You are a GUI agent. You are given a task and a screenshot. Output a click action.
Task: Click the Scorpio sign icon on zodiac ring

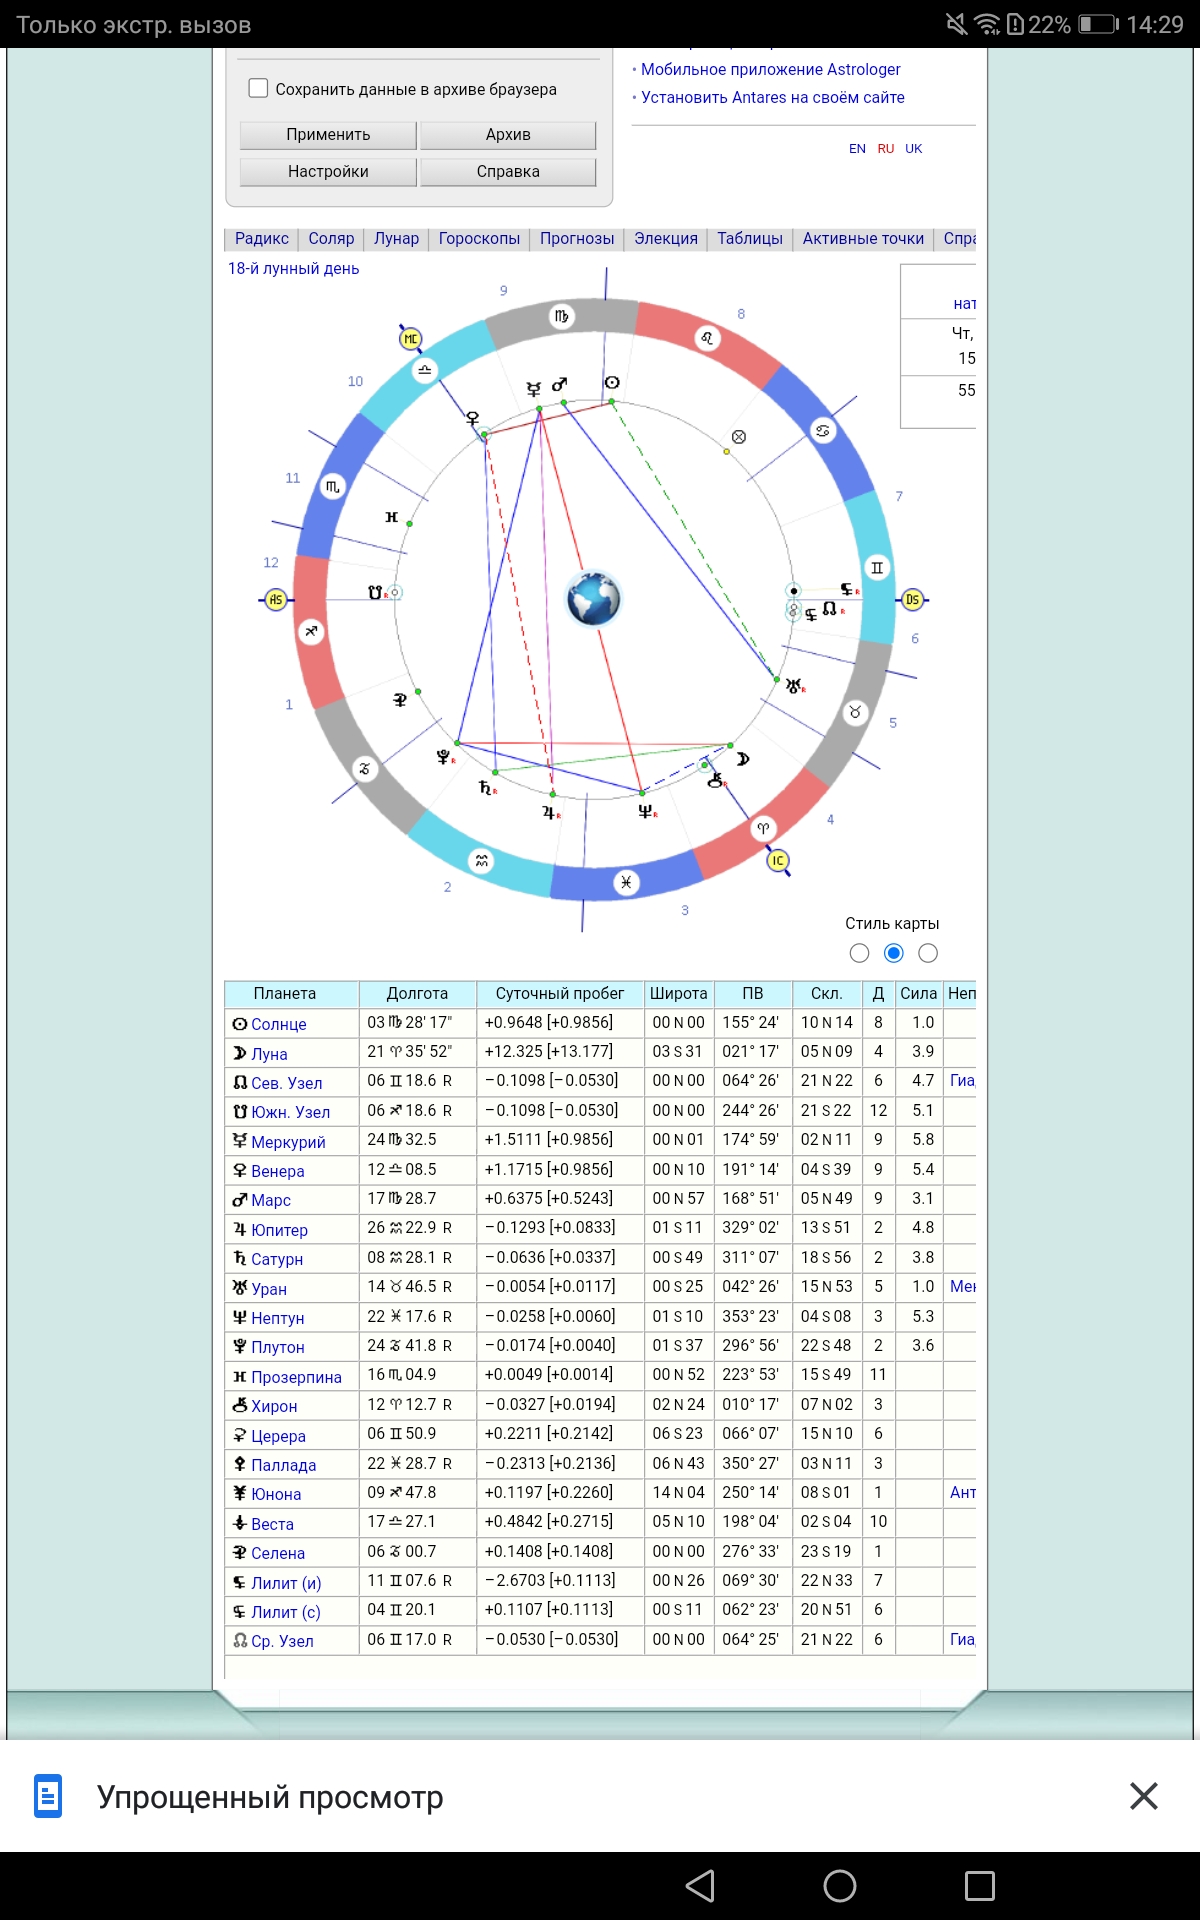coord(333,487)
